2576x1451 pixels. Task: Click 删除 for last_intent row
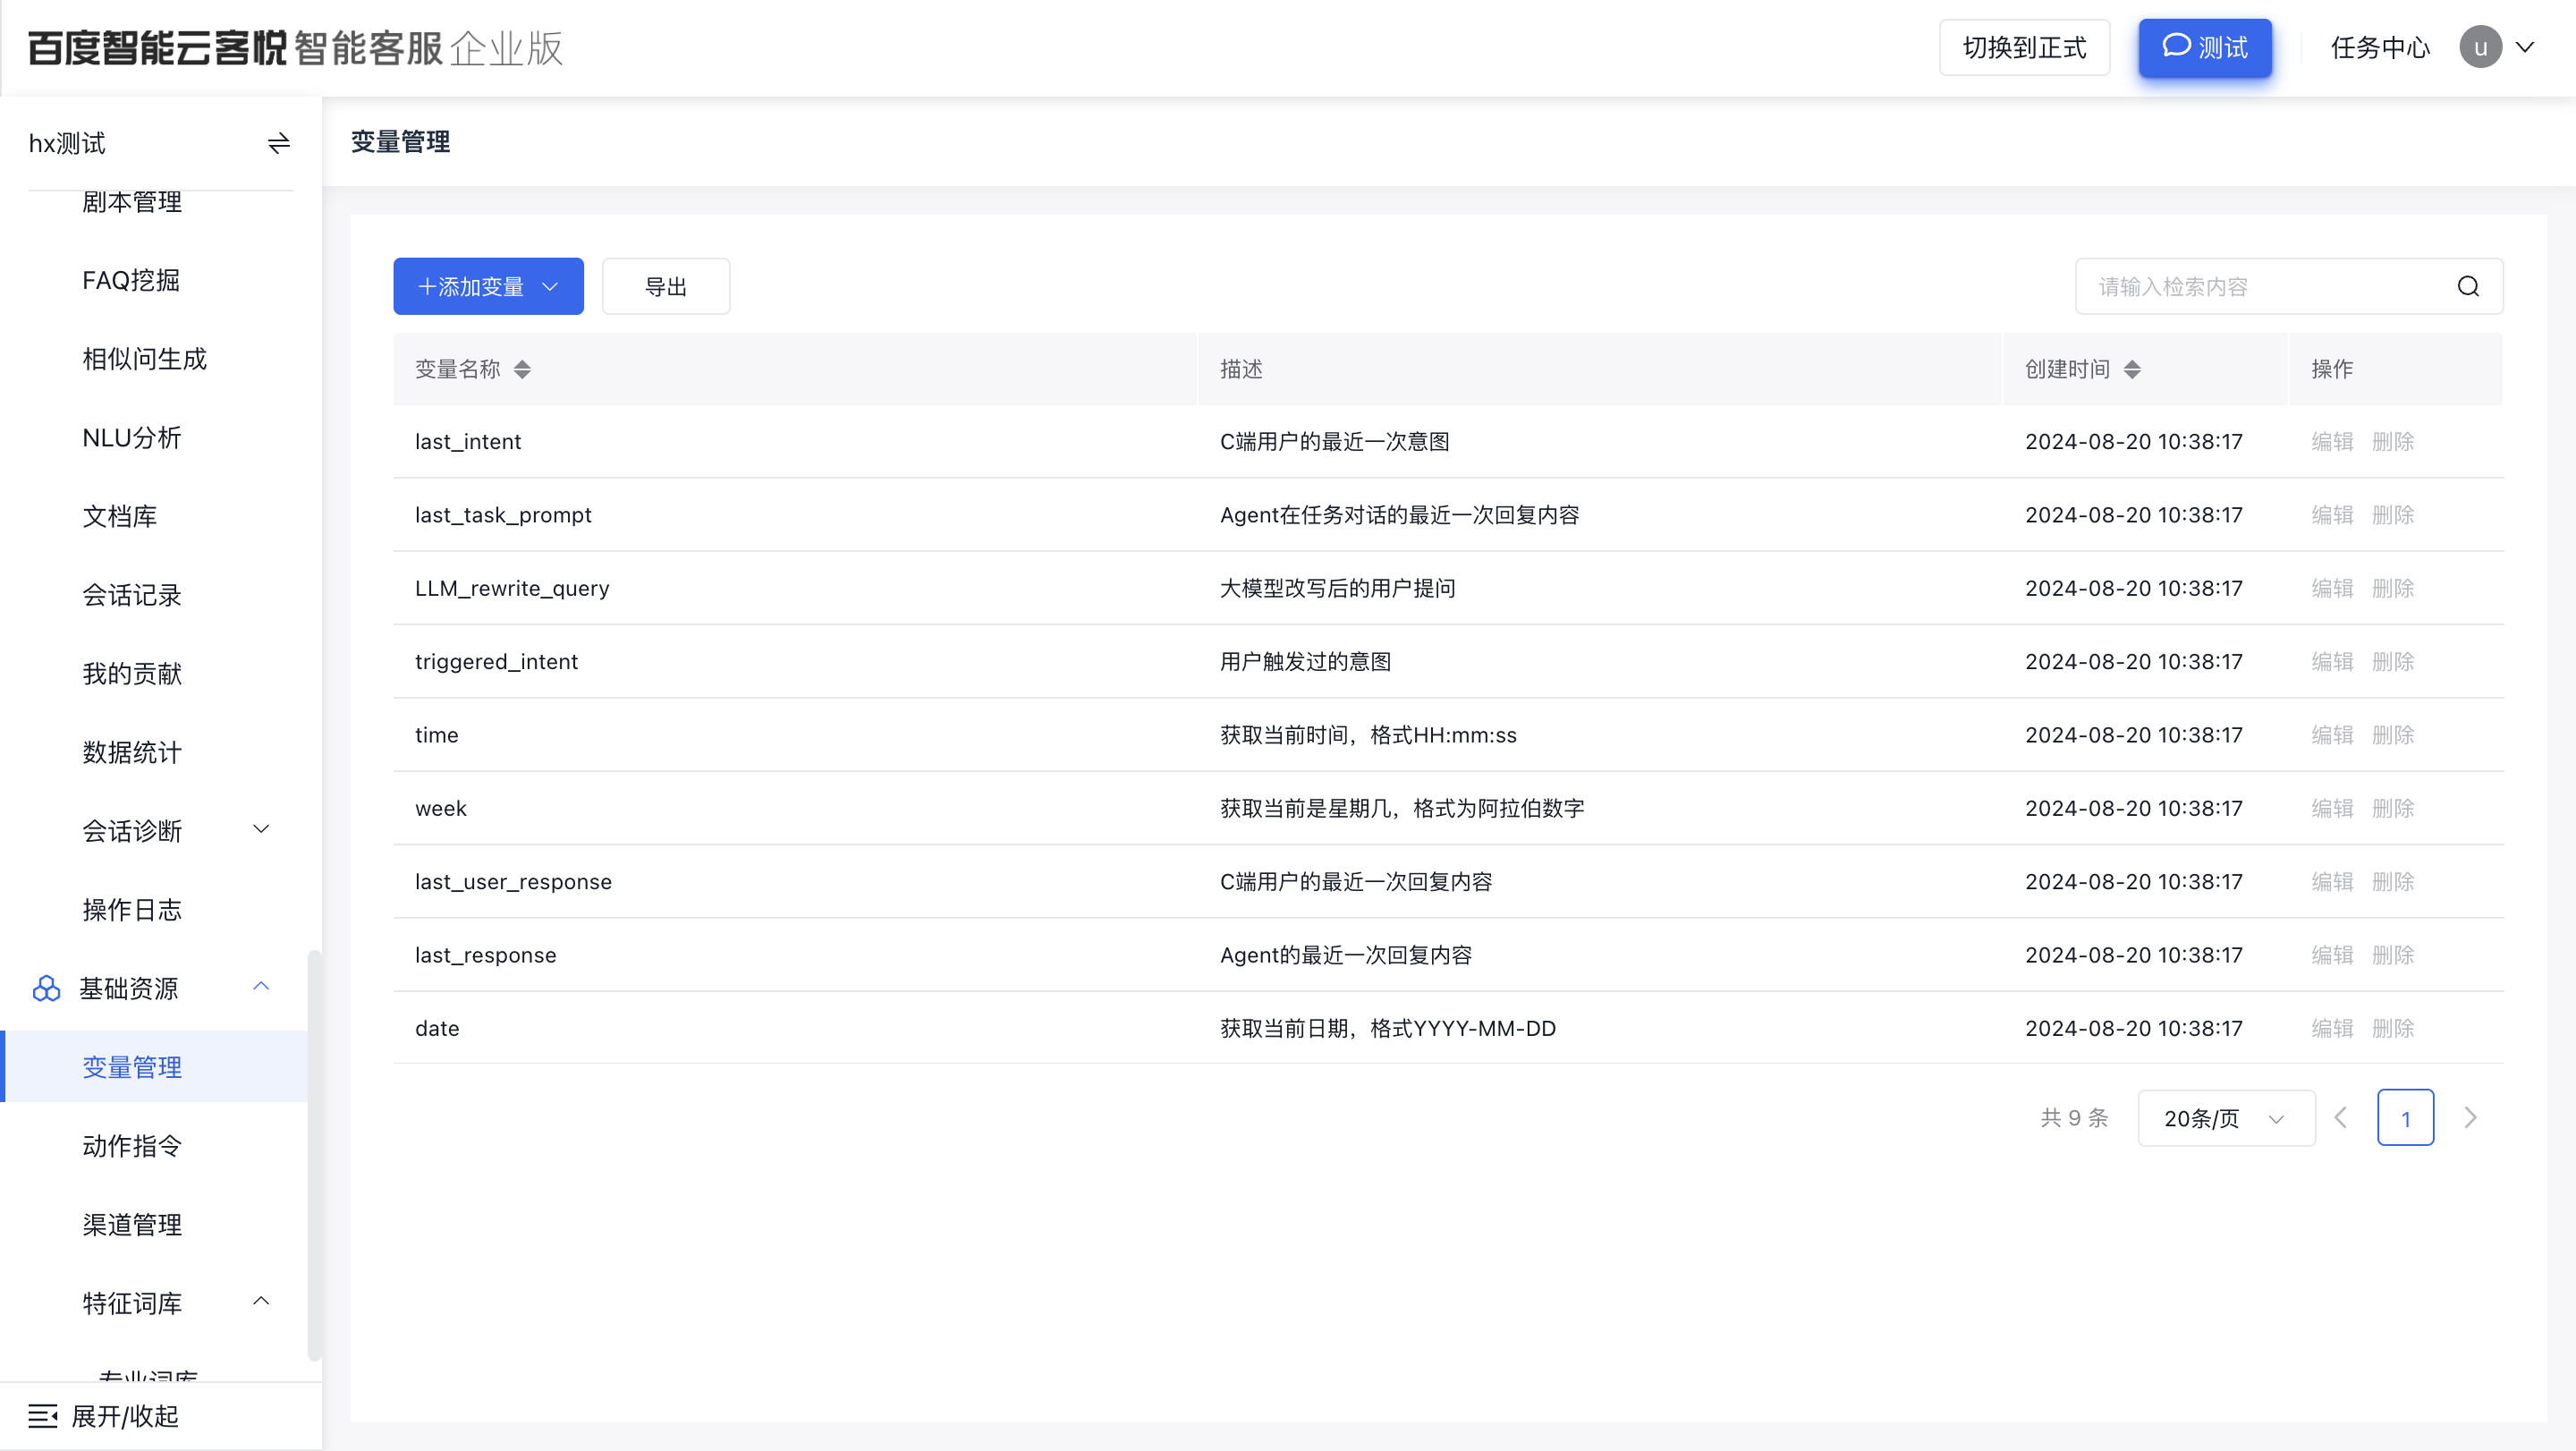(x=2393, y=441)
